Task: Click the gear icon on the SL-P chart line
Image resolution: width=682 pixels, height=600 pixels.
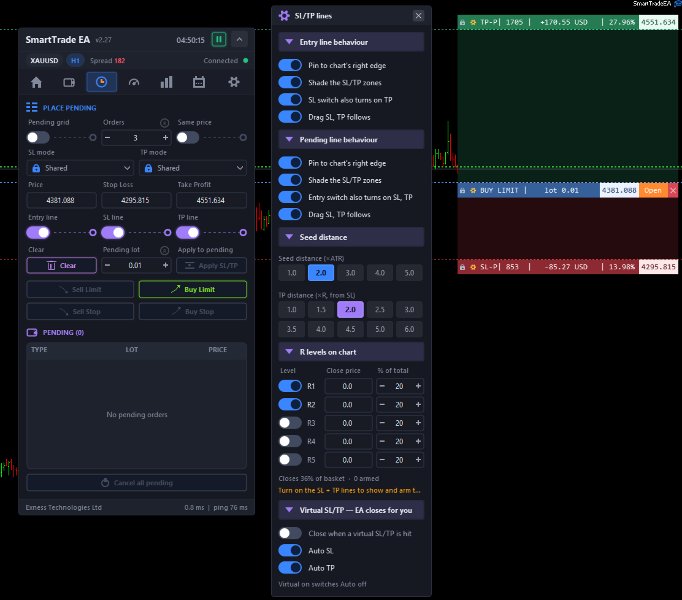Action: coord(473,267)
